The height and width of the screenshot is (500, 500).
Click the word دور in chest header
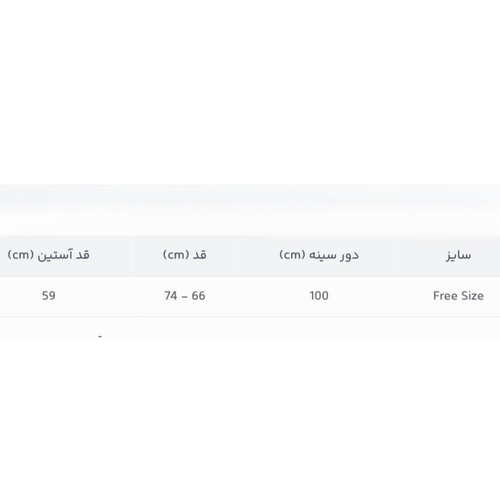(x=349, y=256)
